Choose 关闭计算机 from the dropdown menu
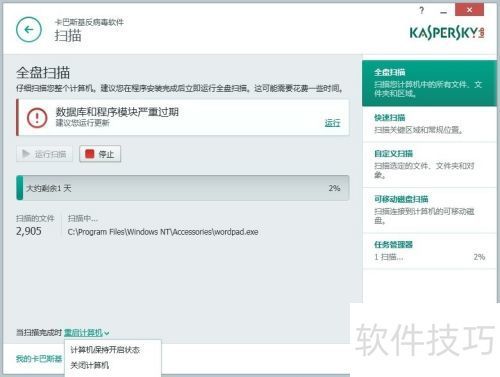This screenshot has width=500, height=377. (x=90, y=365)
